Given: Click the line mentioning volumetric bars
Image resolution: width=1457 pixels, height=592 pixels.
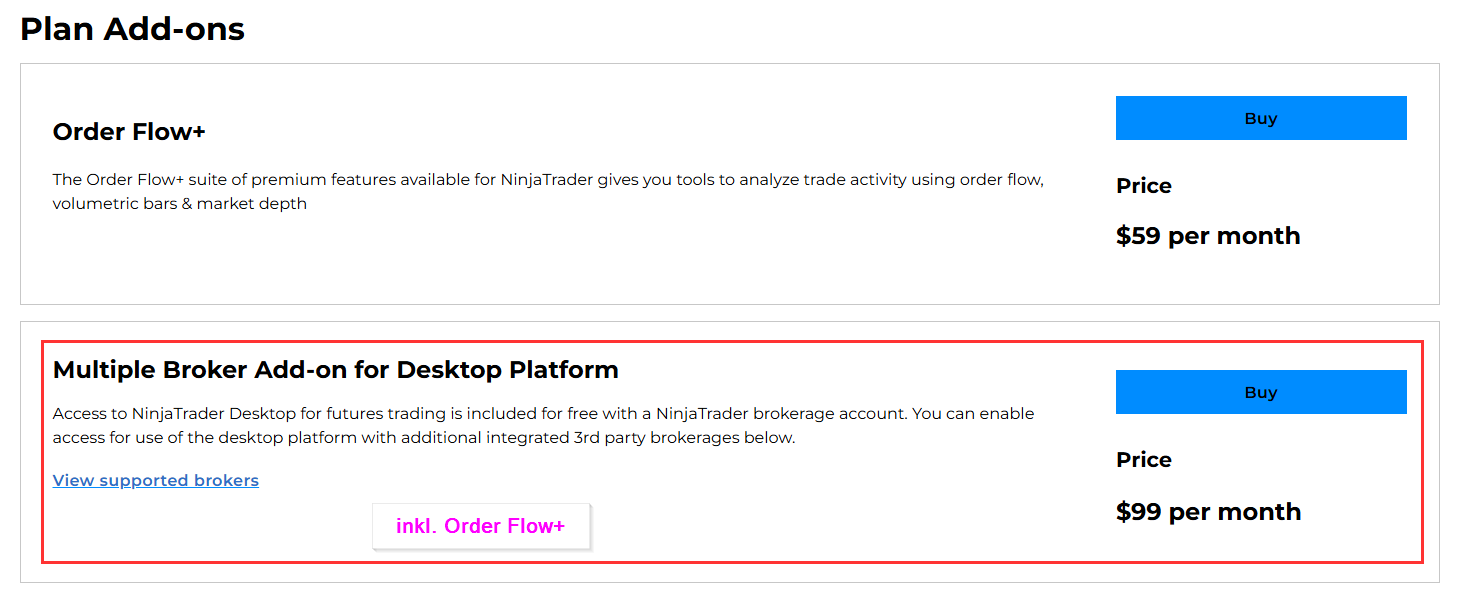Looking at the screenshot, I should (x=180, y=204).
